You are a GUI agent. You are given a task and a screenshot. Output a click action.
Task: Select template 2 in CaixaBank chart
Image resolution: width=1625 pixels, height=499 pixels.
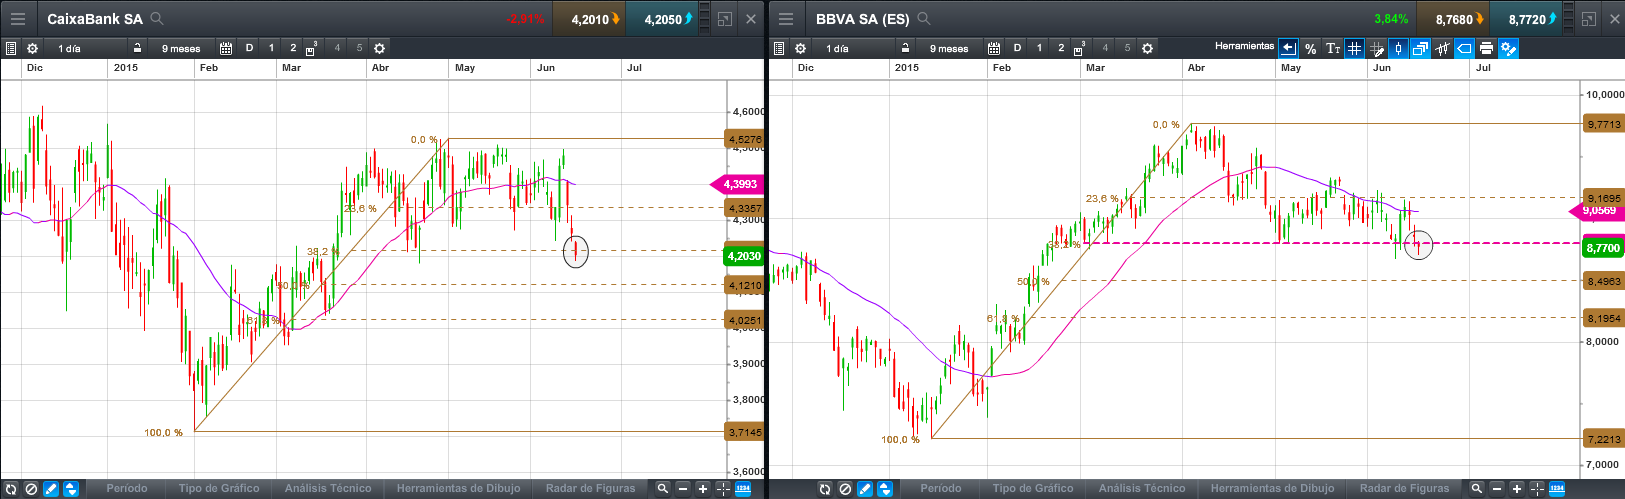tap(293, 48)
